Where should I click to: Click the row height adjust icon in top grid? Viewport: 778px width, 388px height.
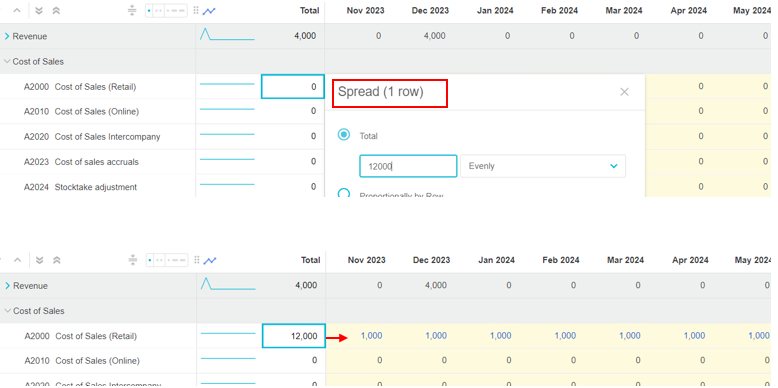click(131, 10)
